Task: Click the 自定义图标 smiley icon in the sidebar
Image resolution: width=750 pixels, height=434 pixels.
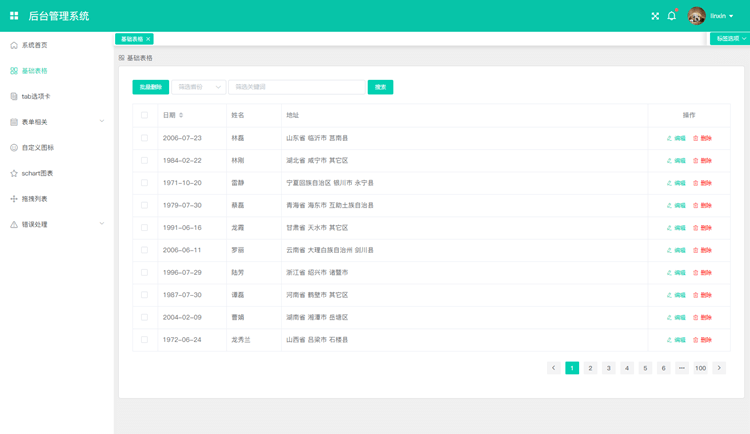Action: click(14, 148)
